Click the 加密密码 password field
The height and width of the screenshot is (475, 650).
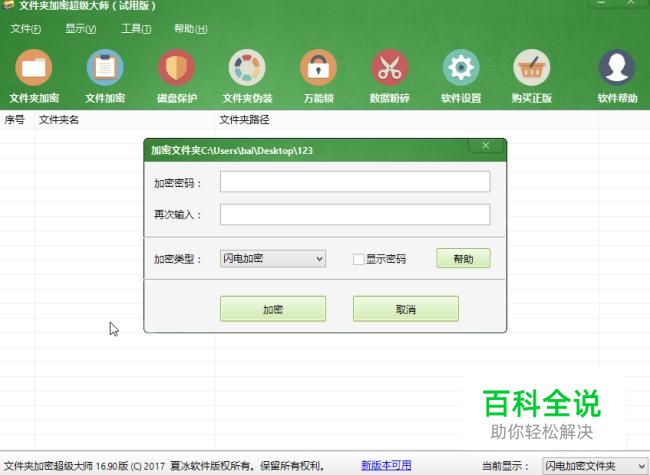(355, 182)
